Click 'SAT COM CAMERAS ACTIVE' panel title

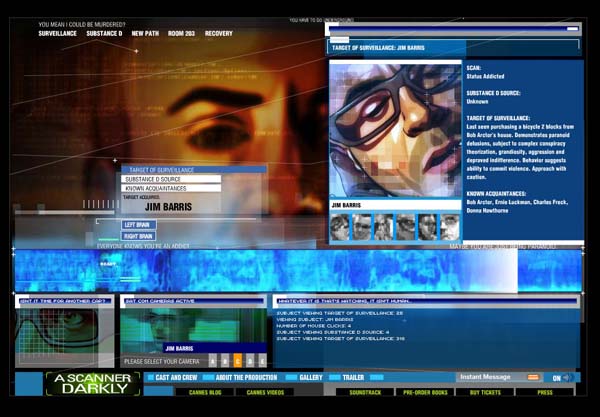click(x=160, y=301)
